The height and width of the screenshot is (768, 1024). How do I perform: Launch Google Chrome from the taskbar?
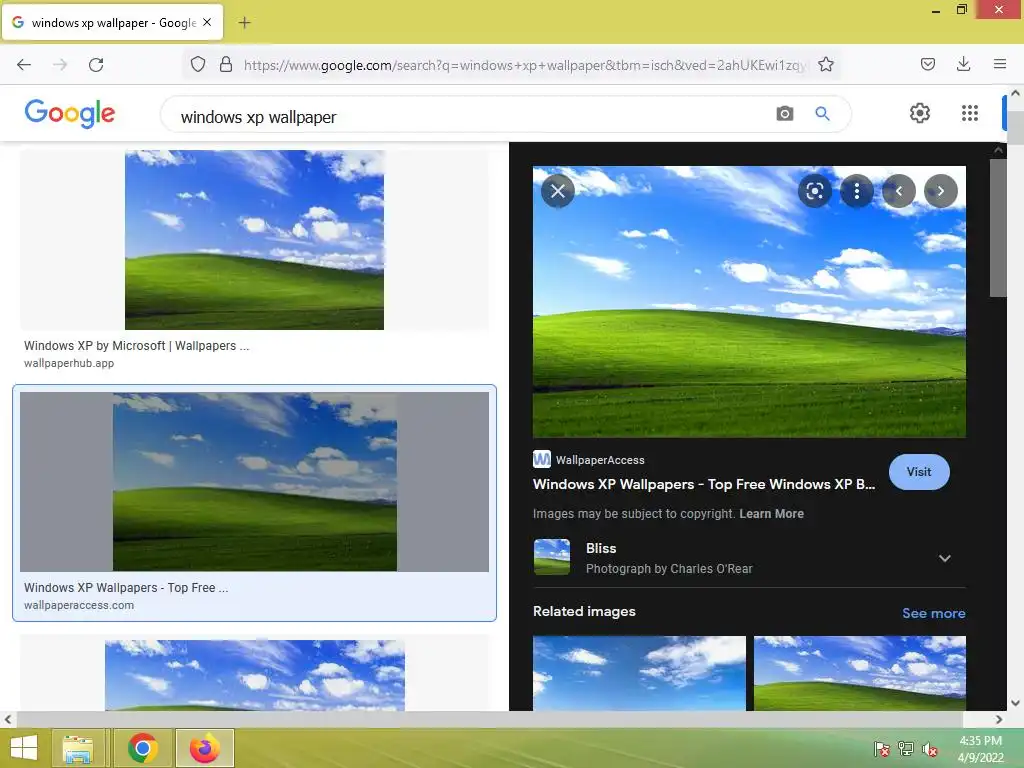(x=142, y=748)
